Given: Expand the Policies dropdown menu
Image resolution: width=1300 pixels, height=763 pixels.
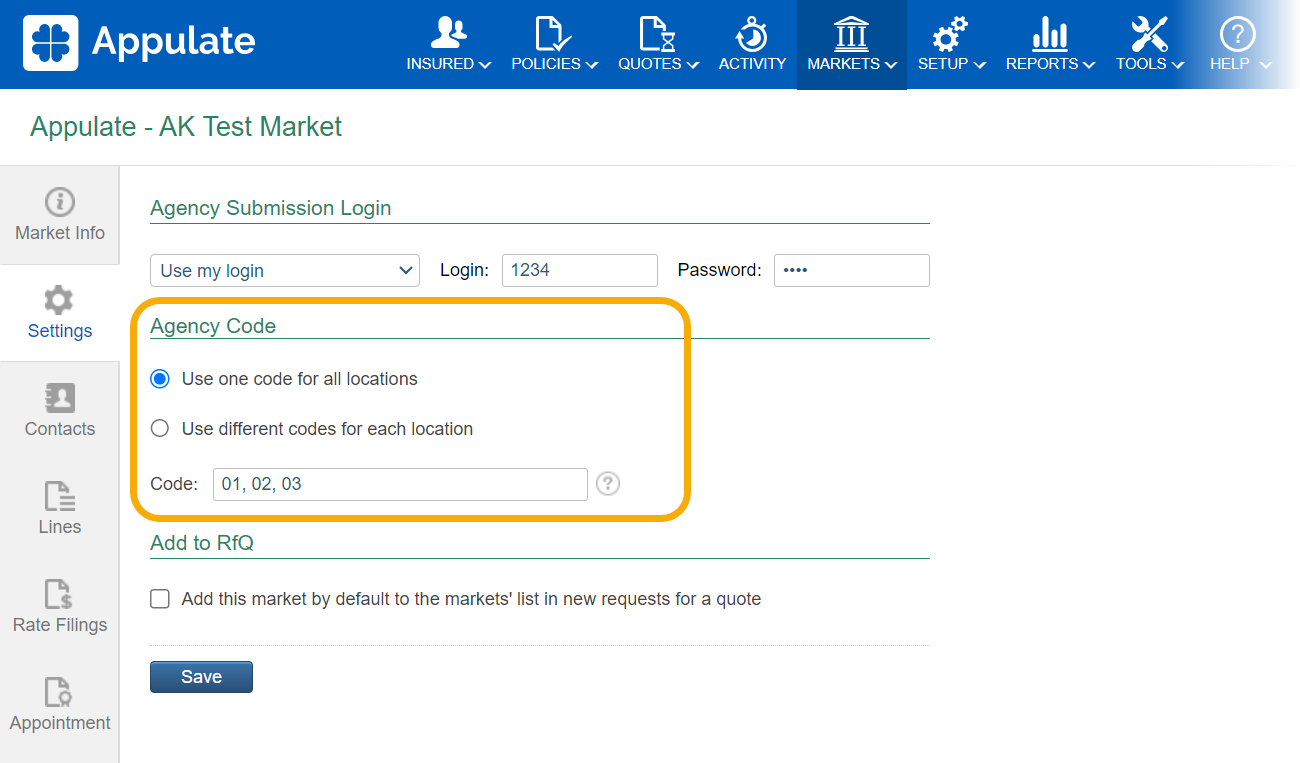Looking at the screenshot, I should 554,44.
